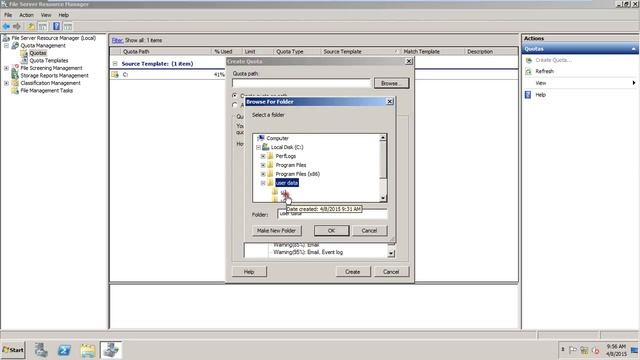Click Create Quota action in Actions pane
Viewport: 640px width, 360px height.
553,60
